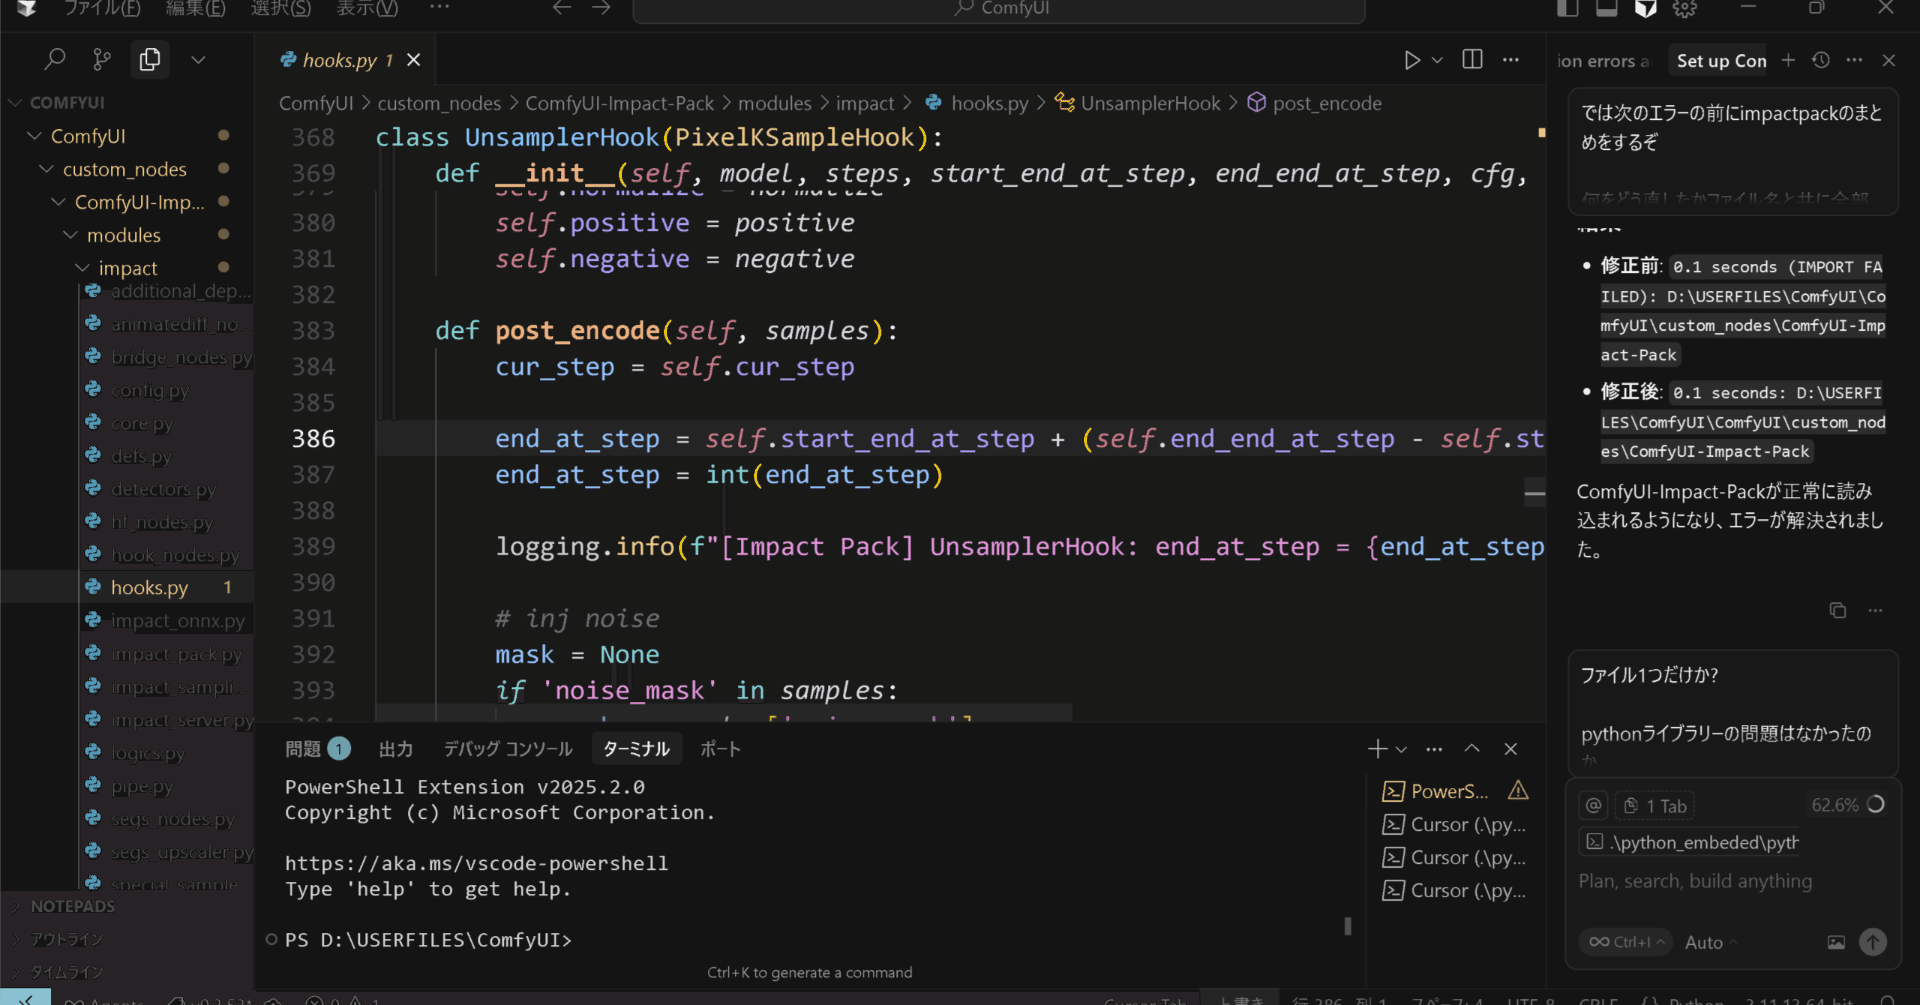1920x1005 pixels.
Task: Open the vscode-powershell help link
Action: tap(477, 862)
